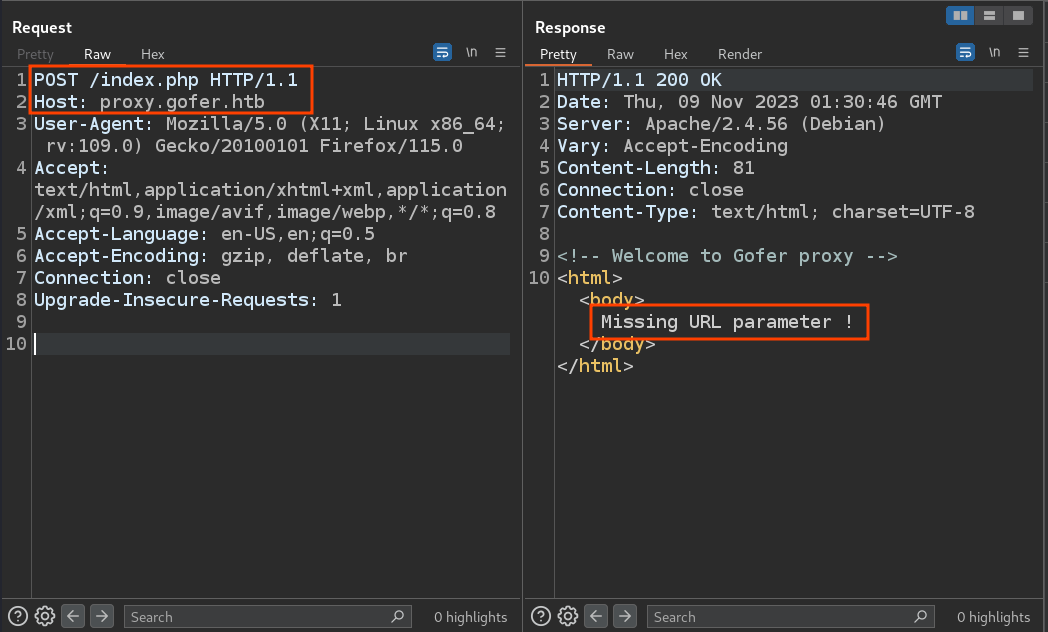Image resolution: width=1048 pixels, height=632 pixels.
Task: Go to next Request search match
Action: click(x=101, y=616)
